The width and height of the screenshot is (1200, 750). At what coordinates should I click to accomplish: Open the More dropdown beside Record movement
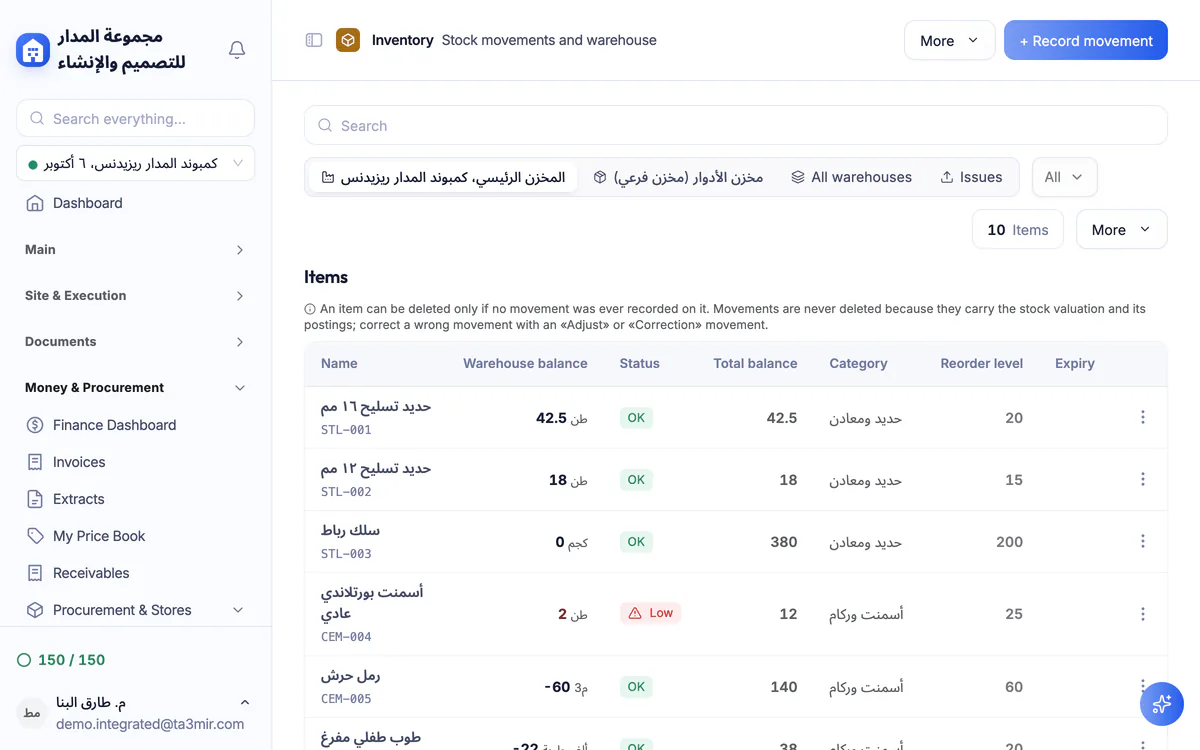click(x=950, y=41)
